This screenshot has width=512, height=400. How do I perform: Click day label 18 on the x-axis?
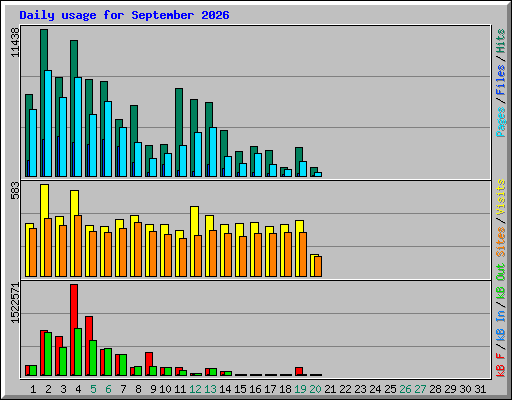click(285, 389)
